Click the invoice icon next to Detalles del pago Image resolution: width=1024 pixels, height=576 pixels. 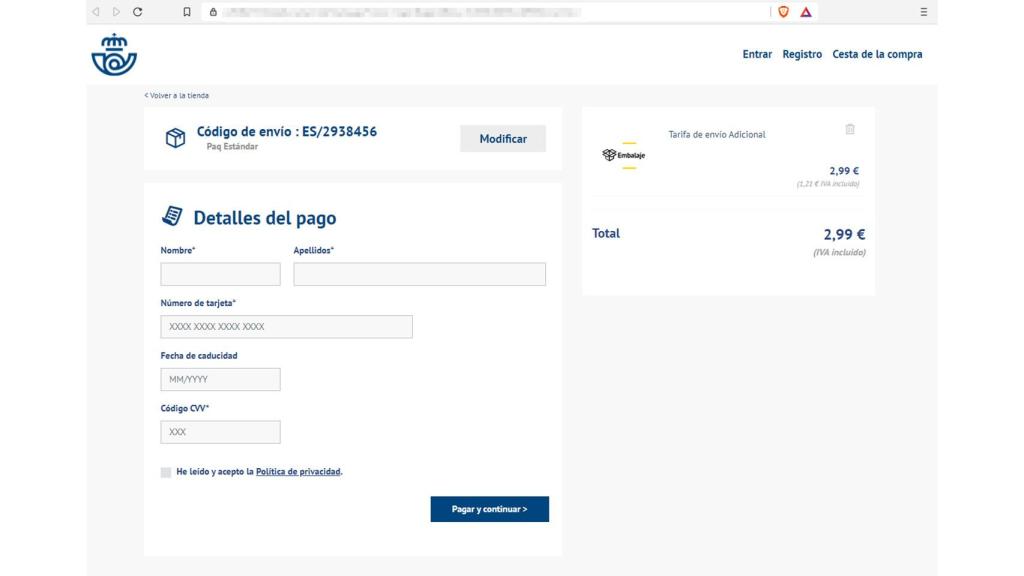172,213
